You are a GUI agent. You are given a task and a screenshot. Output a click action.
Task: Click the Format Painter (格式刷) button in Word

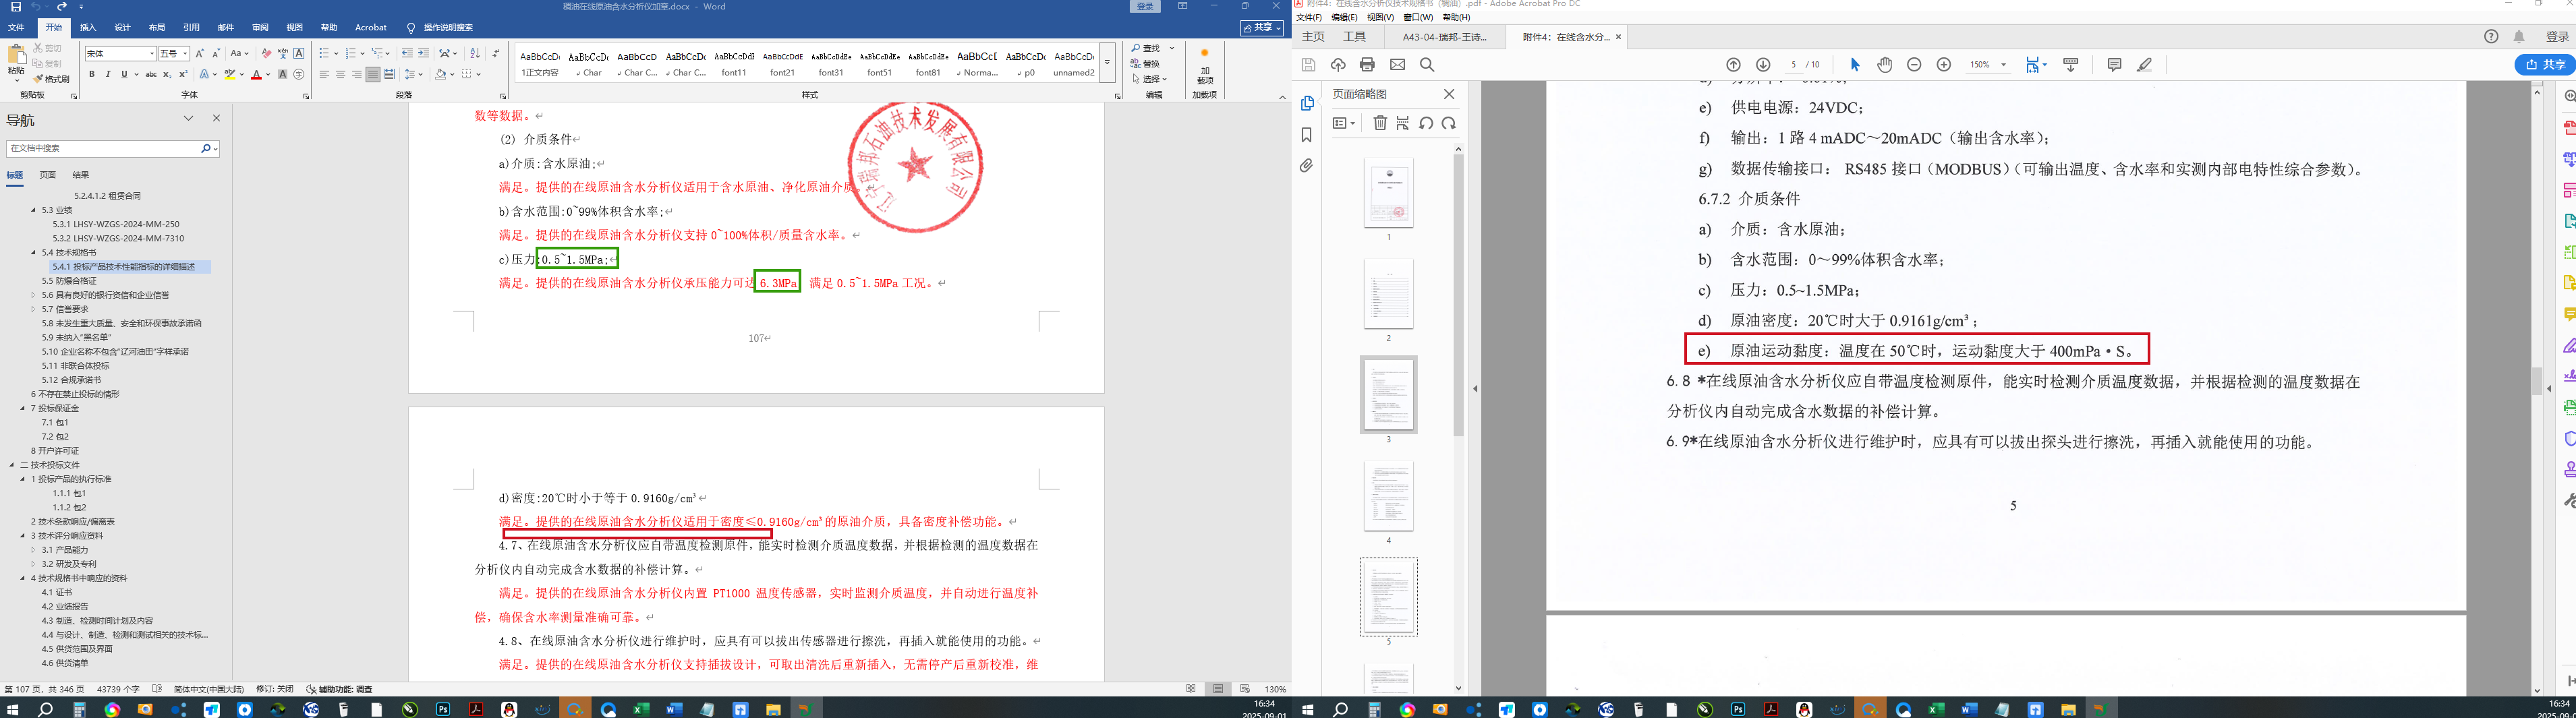pos(52,79)
